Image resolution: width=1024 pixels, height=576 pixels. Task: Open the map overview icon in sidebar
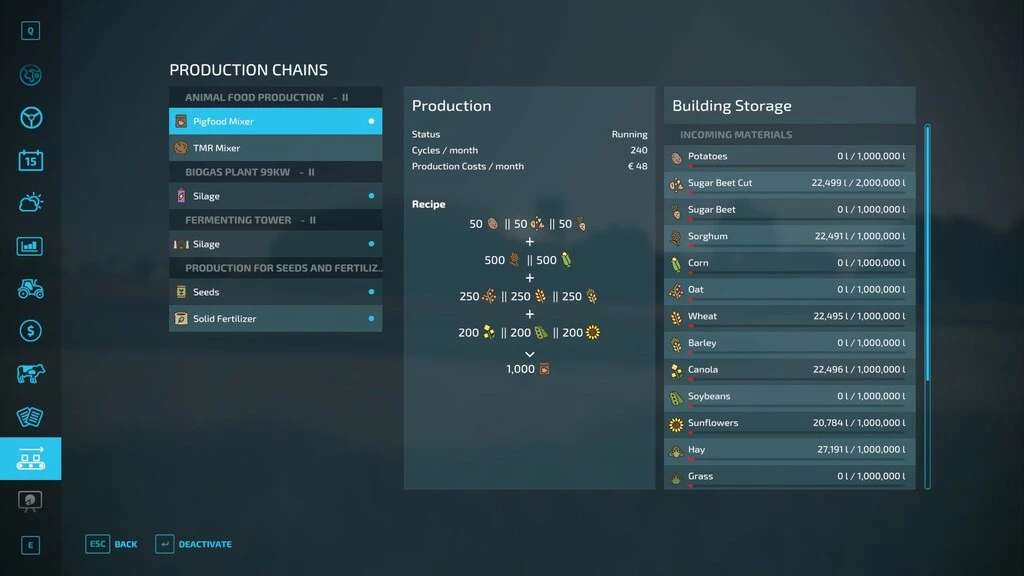pos(30,75)
